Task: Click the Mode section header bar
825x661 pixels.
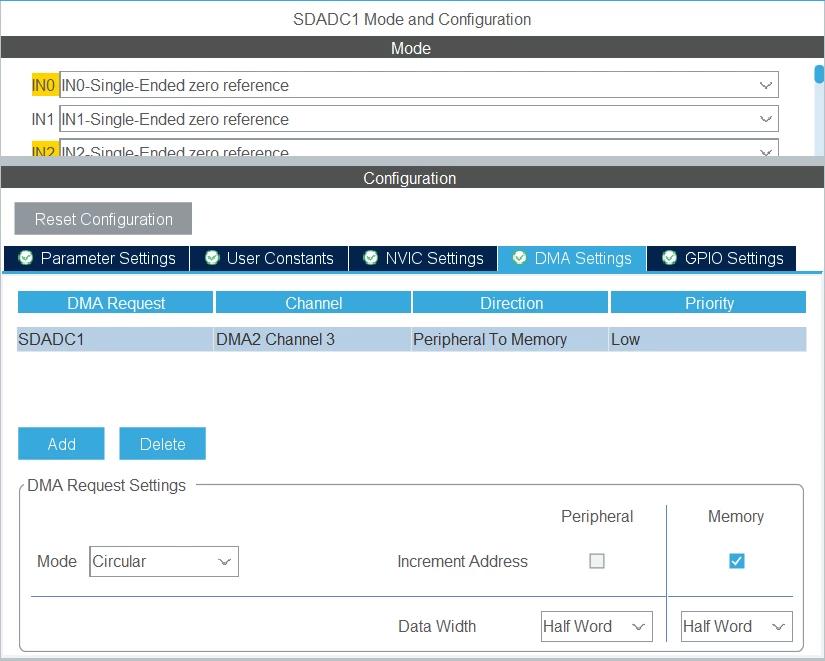Action: click(x=412, y=47)
